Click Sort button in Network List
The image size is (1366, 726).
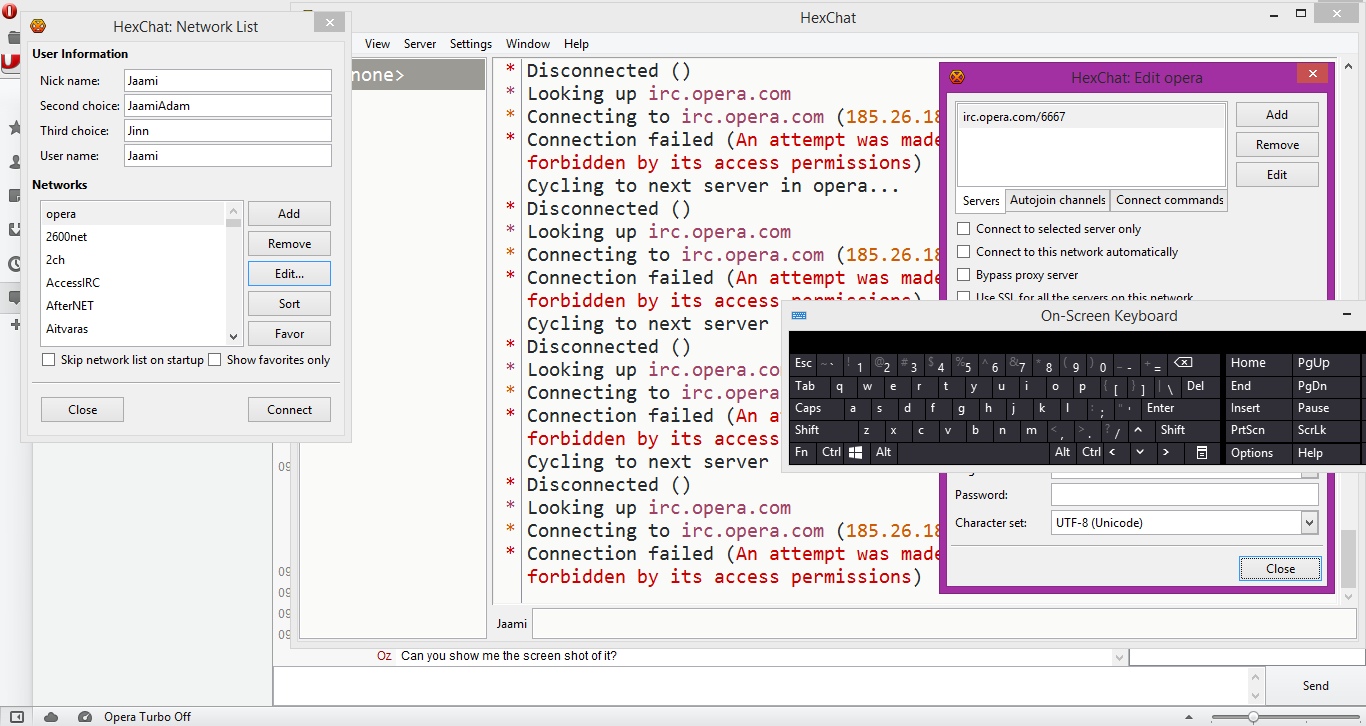point(289,304)
